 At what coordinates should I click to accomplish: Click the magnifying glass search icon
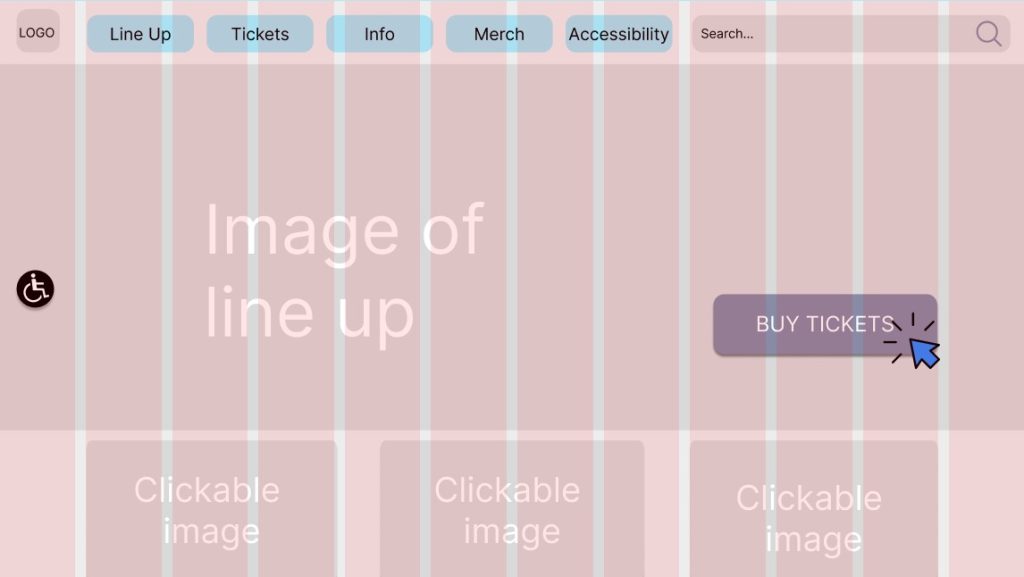[x=988, y=34]
